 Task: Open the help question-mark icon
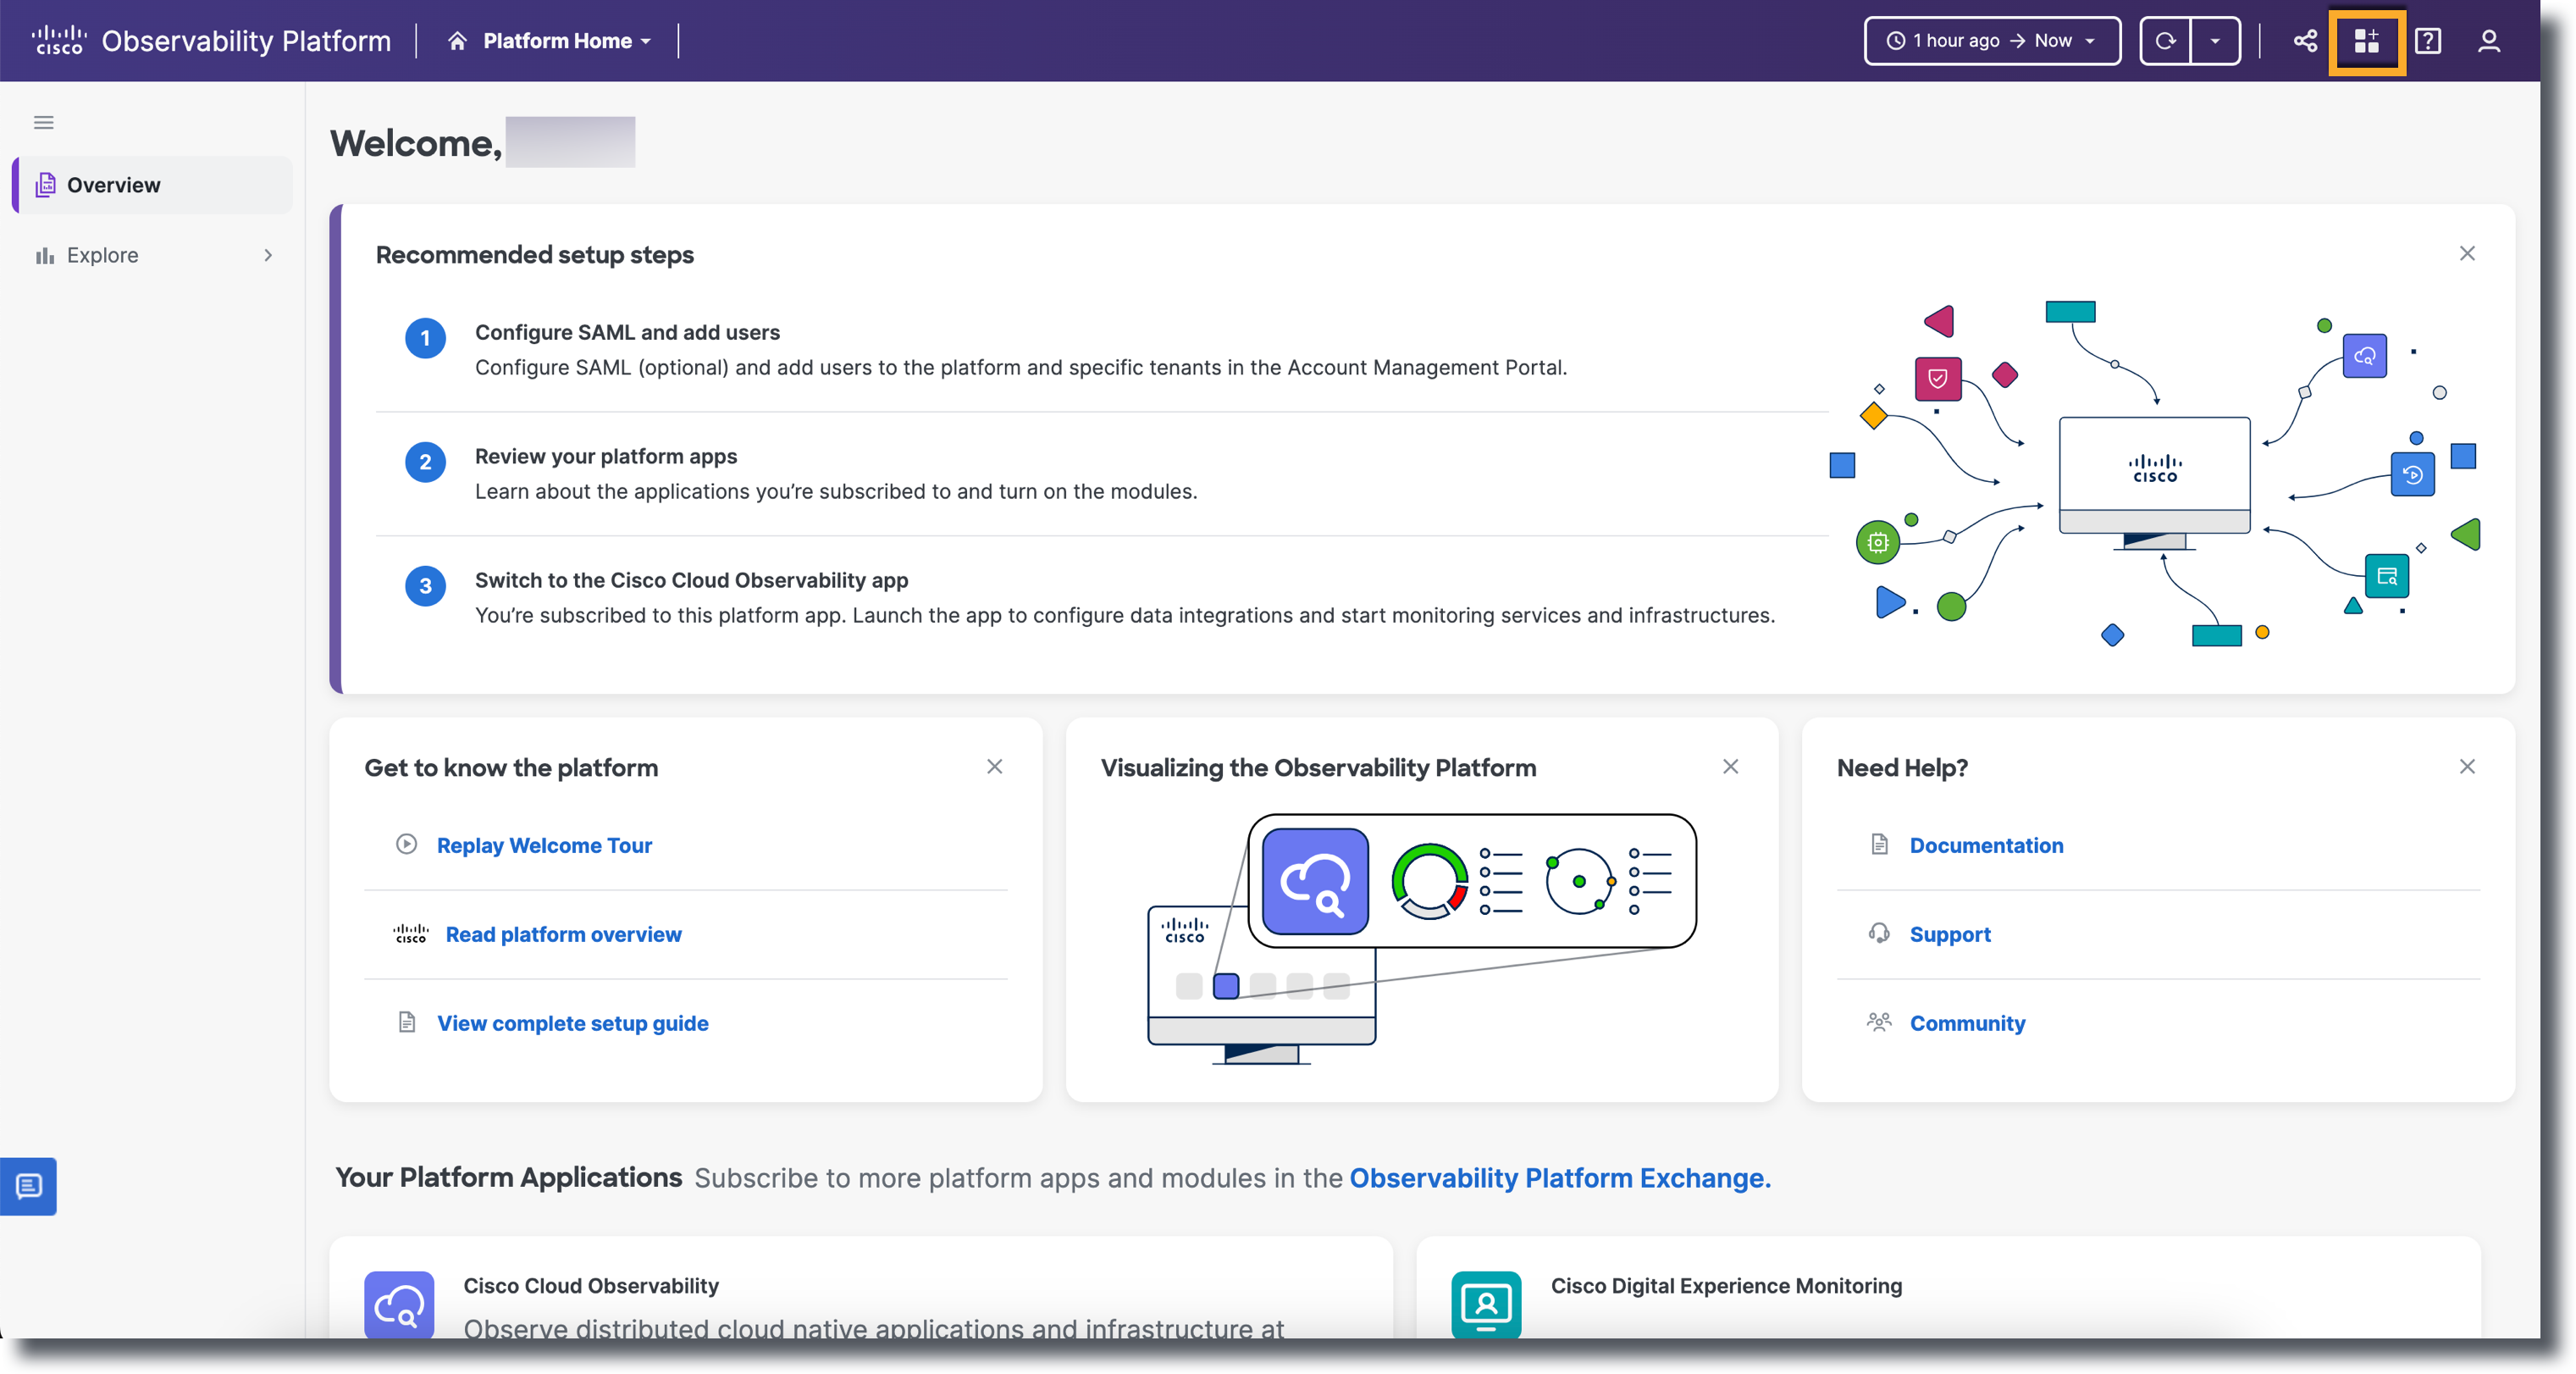coord(2428,41)
